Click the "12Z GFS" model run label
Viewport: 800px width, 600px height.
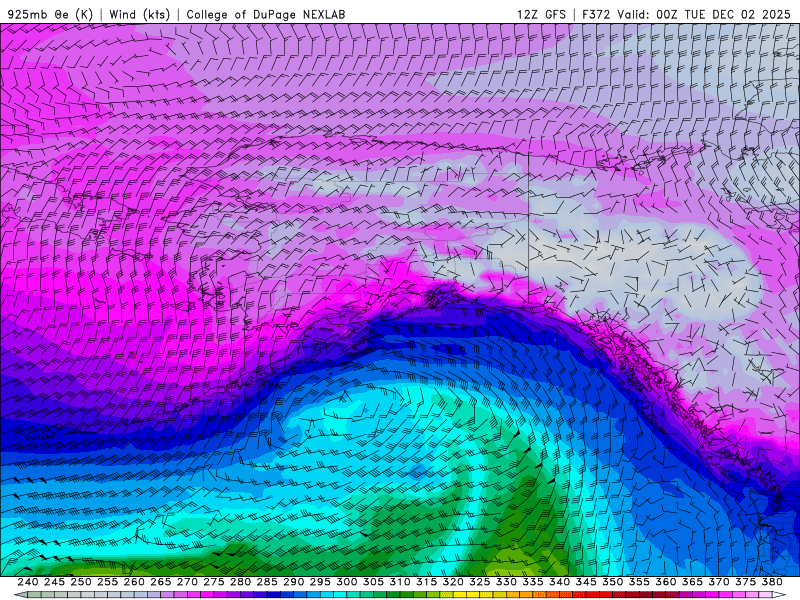coord(541,14)
